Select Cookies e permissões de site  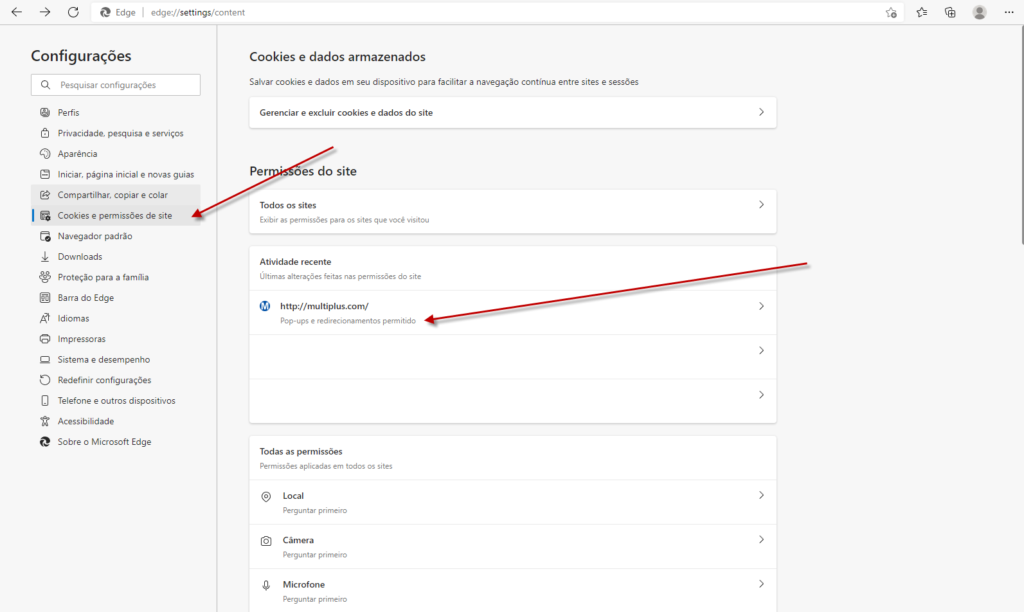pyautogui.click(x=114, y=215)
